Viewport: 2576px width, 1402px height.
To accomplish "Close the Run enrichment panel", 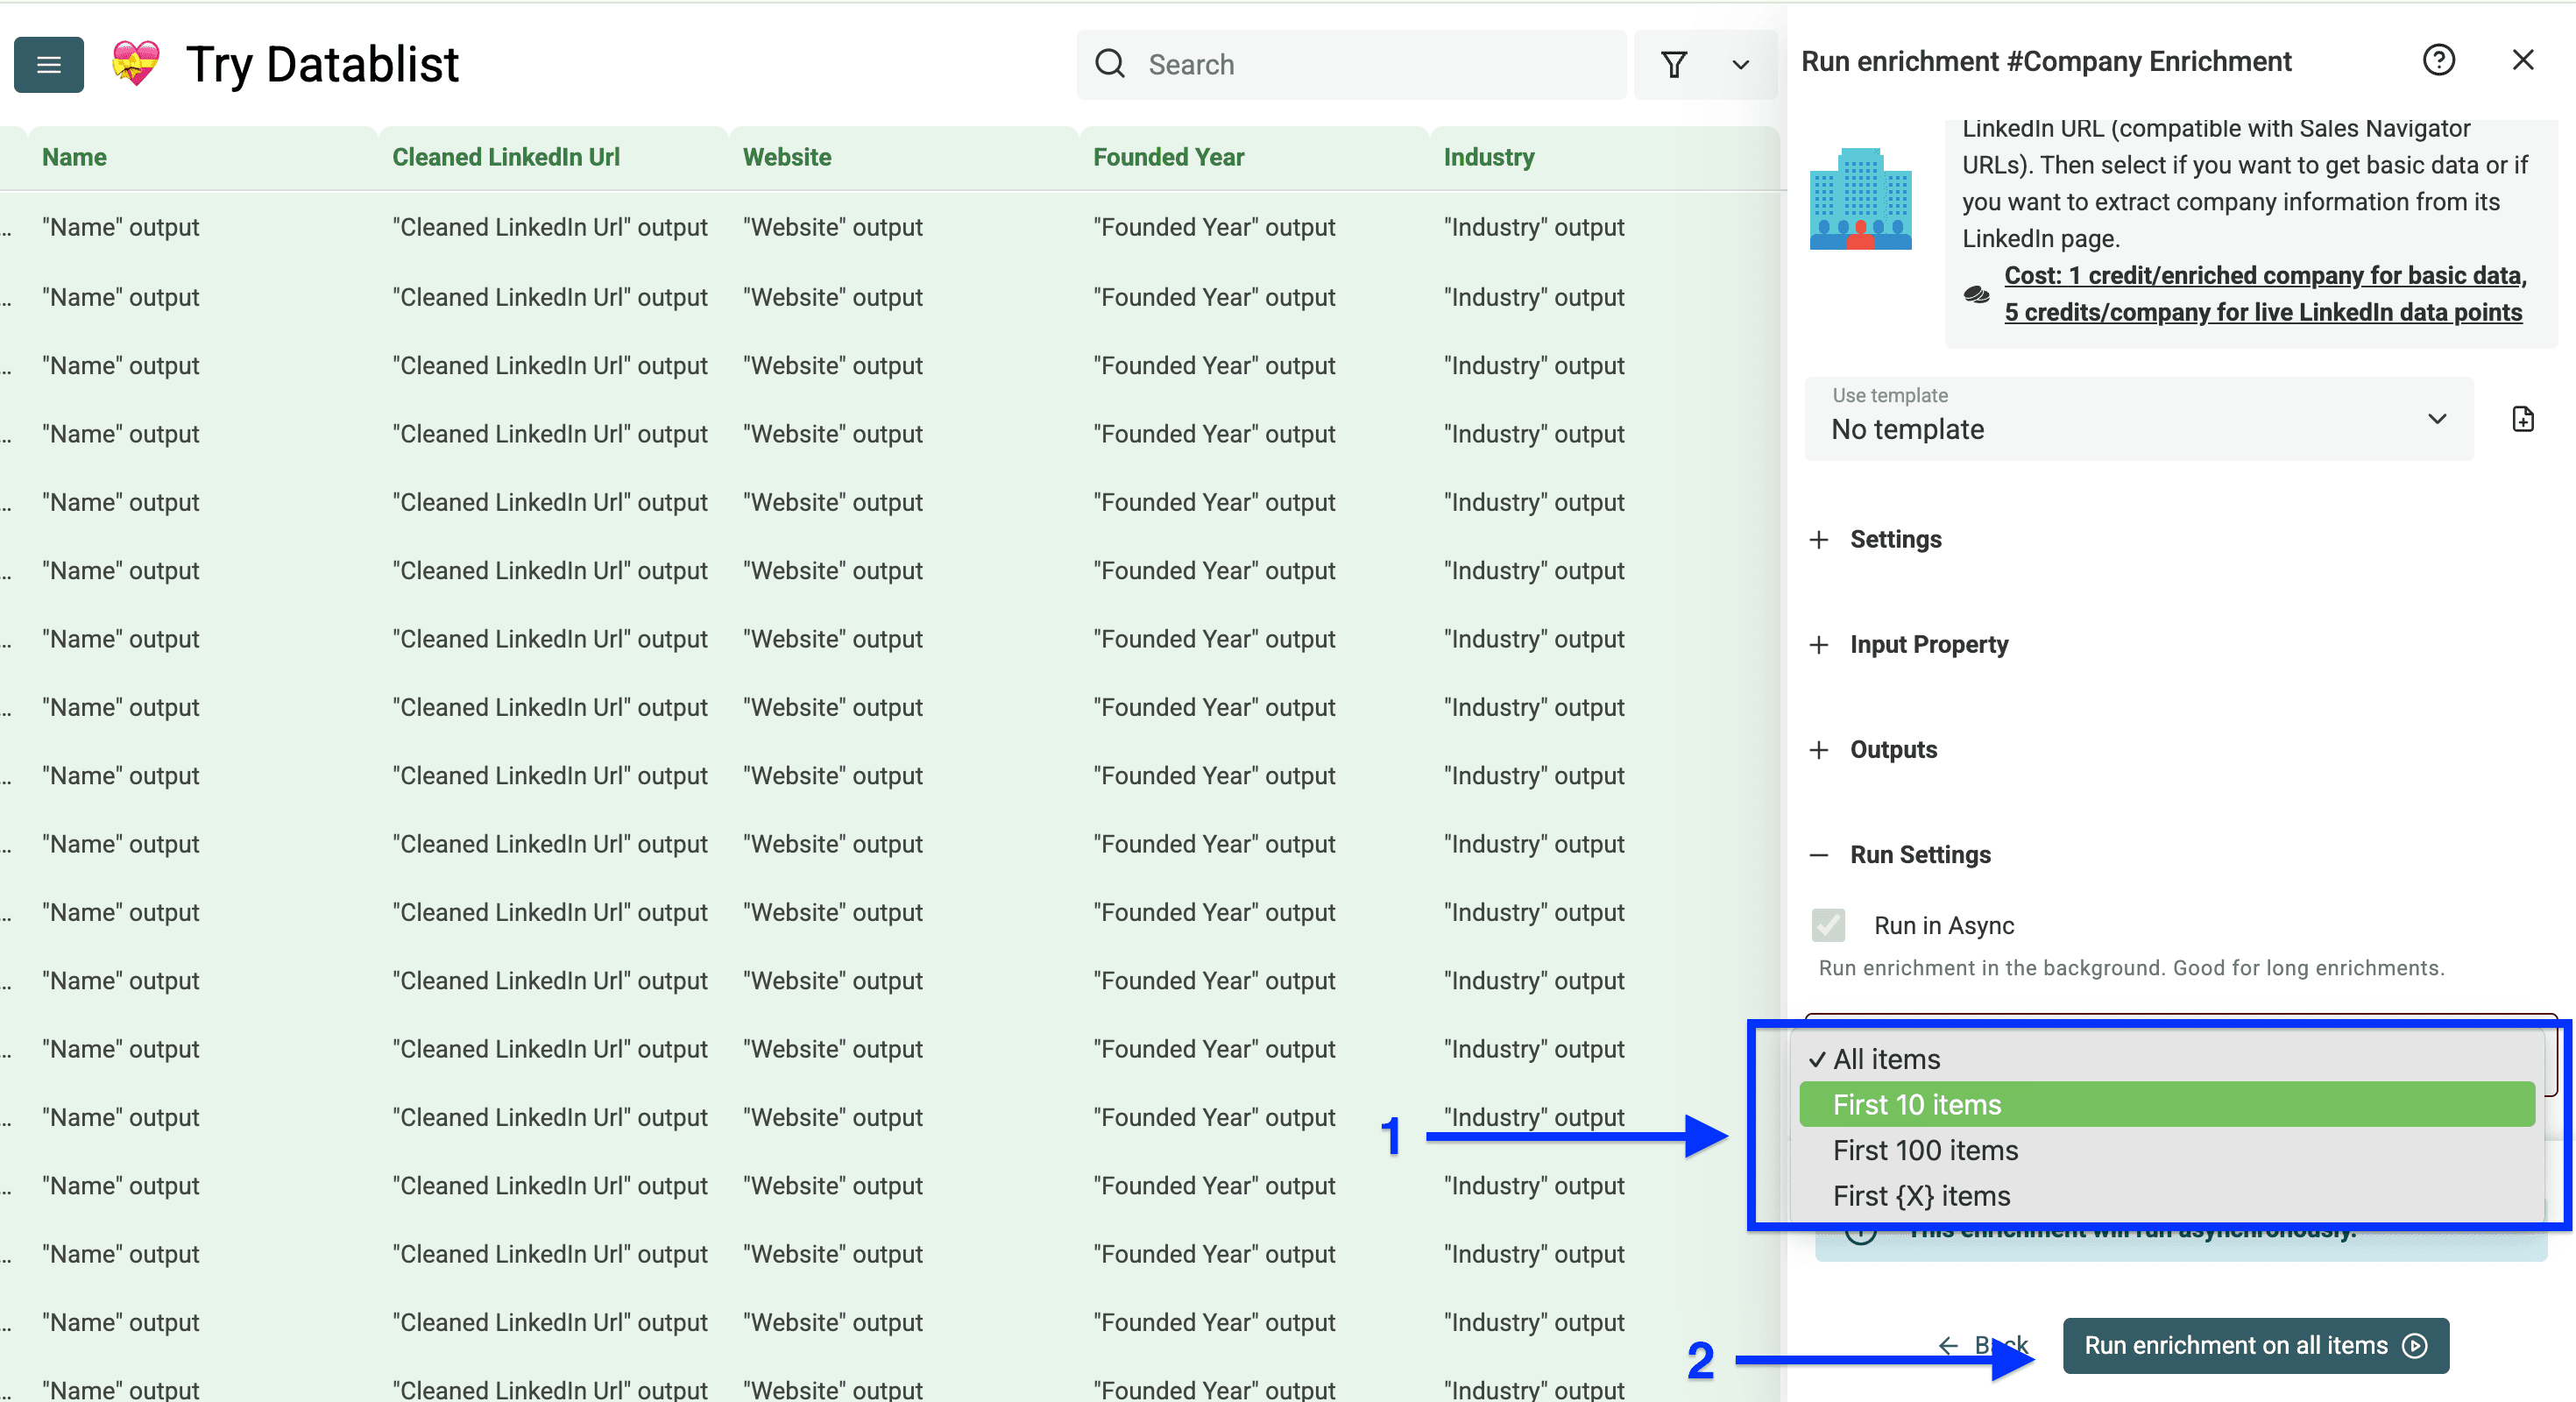I will [2524, 60].
